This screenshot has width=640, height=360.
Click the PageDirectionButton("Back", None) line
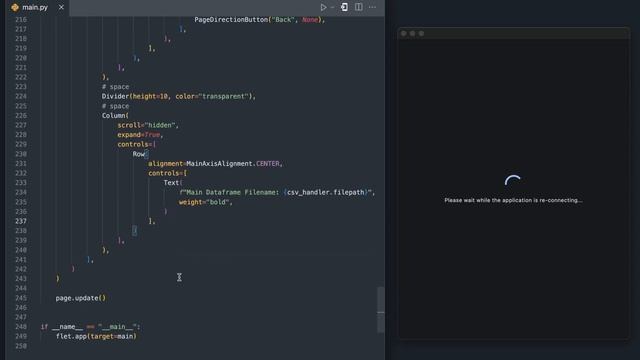(260, 20)
